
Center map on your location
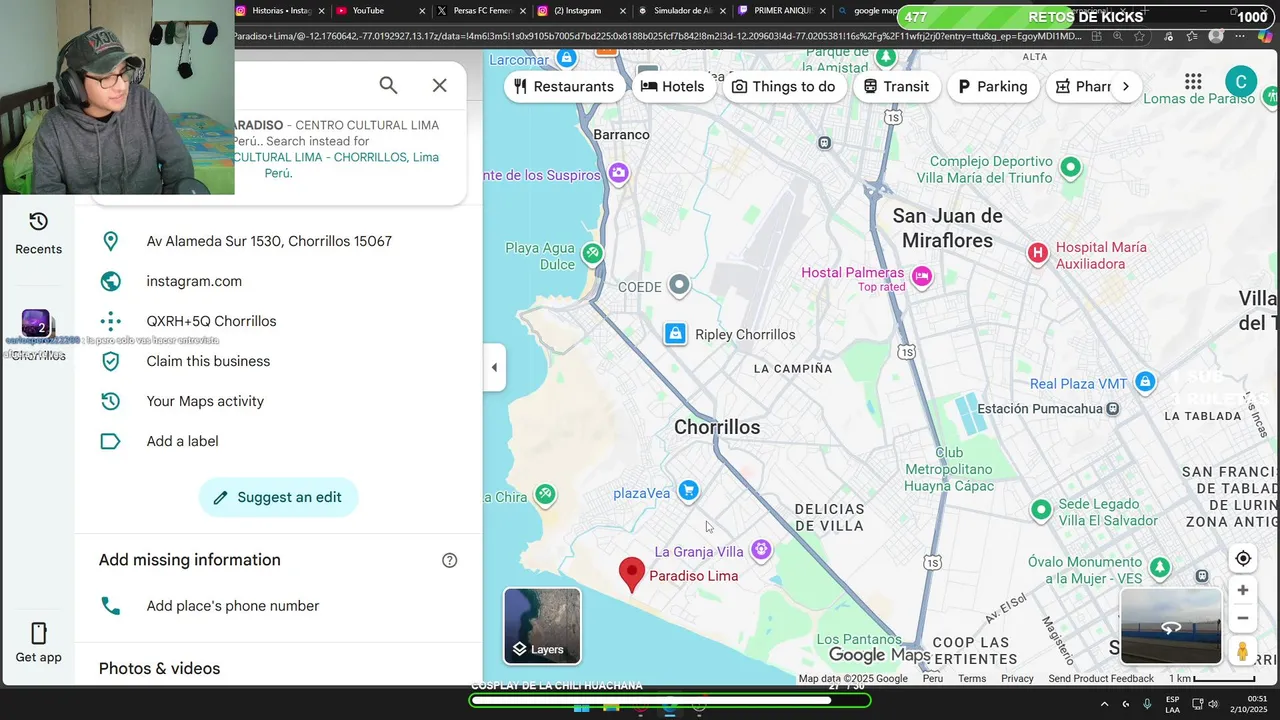1243,558
